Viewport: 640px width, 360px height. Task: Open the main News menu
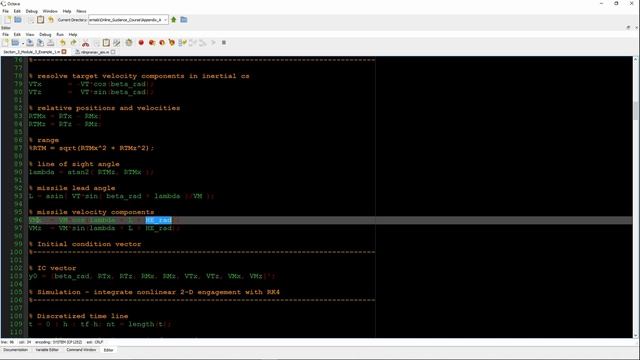click(x=81, y=11)
